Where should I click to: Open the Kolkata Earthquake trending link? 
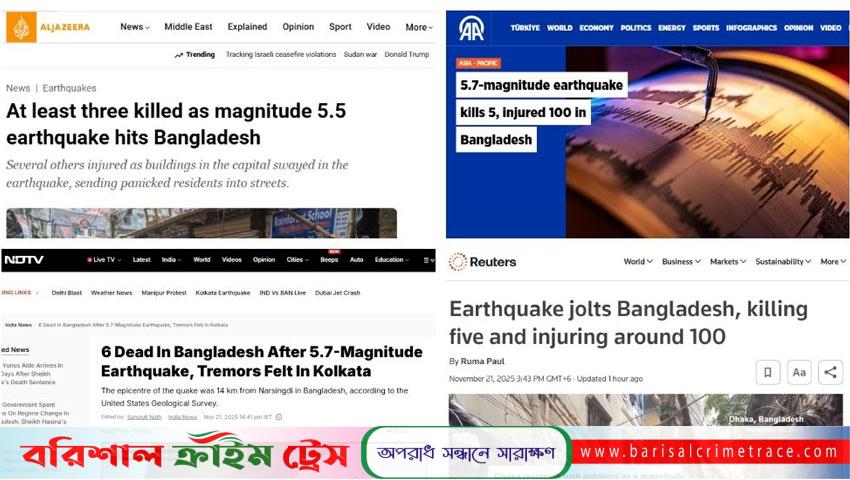(x=223, y=293)
